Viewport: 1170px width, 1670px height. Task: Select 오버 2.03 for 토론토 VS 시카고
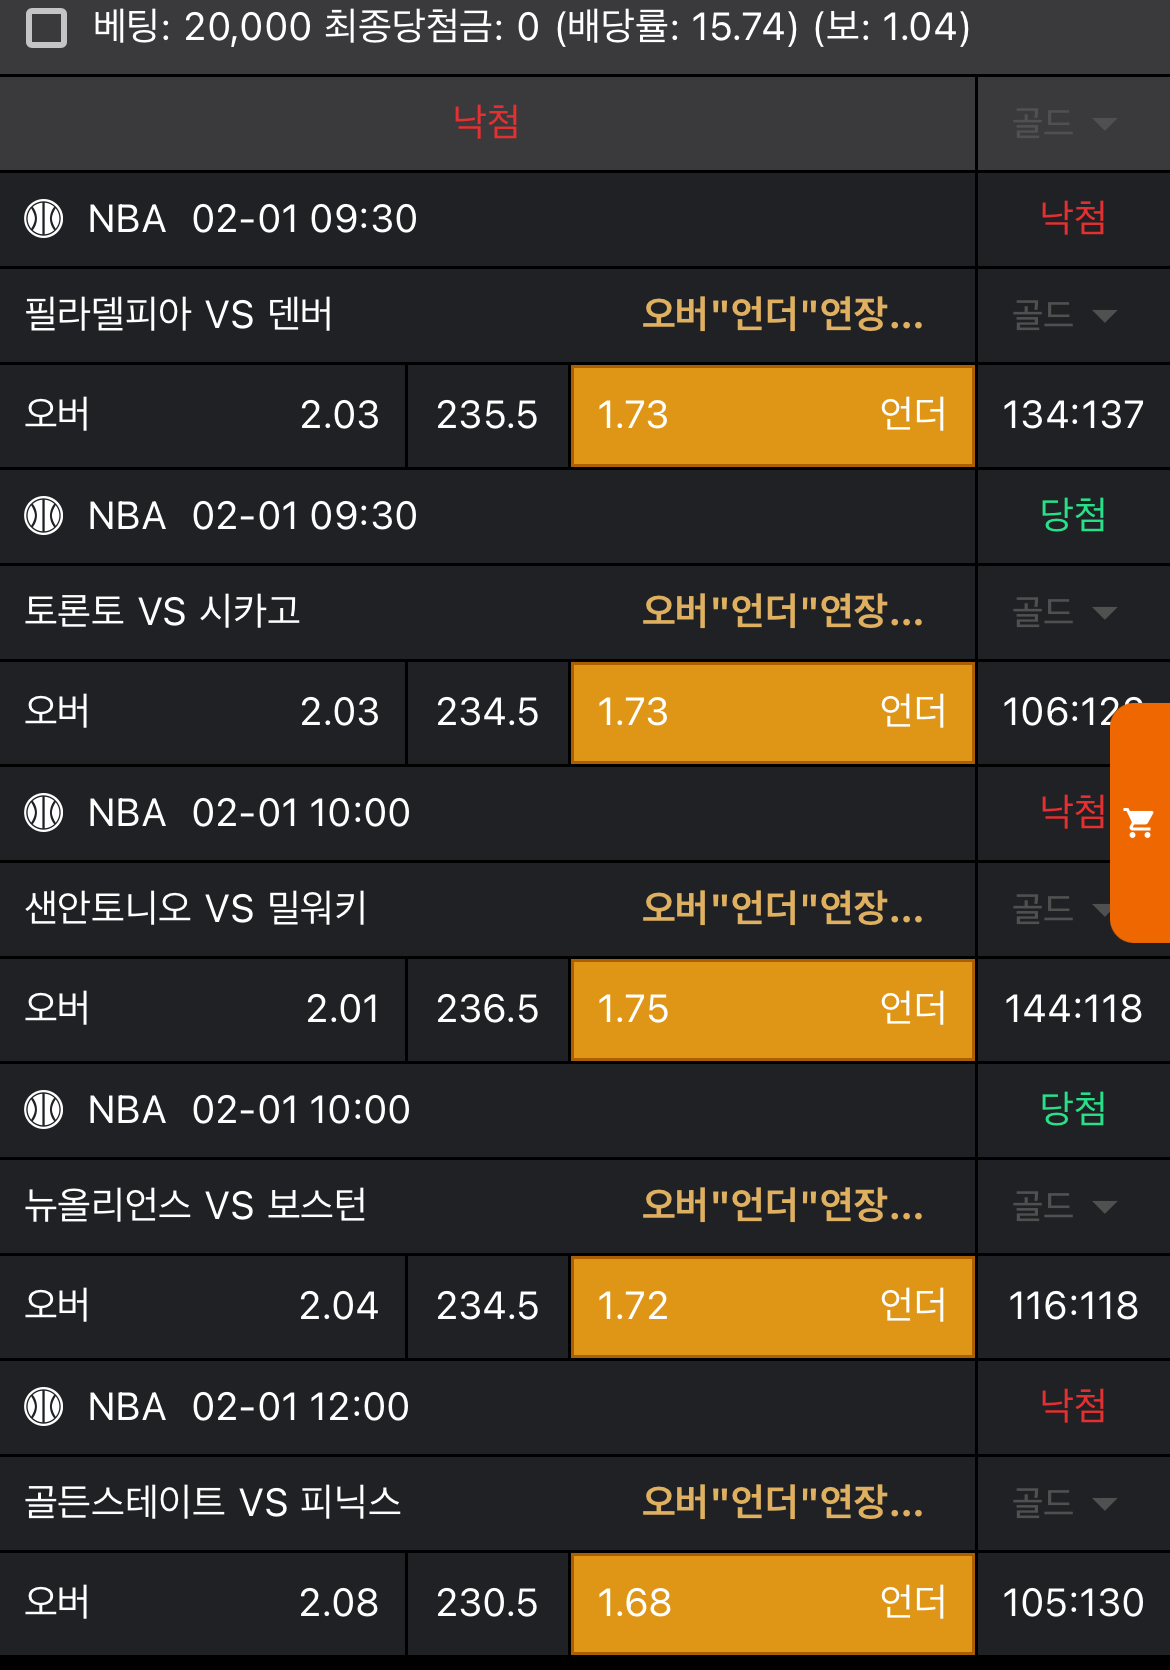(202, 712)
